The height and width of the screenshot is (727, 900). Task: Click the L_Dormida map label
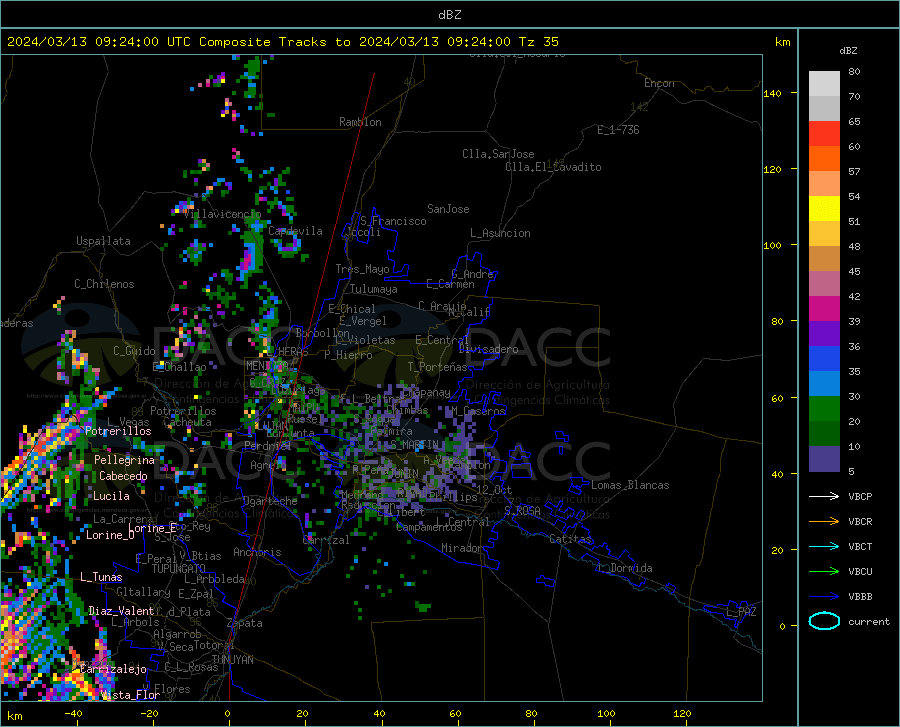coord(624,568)
